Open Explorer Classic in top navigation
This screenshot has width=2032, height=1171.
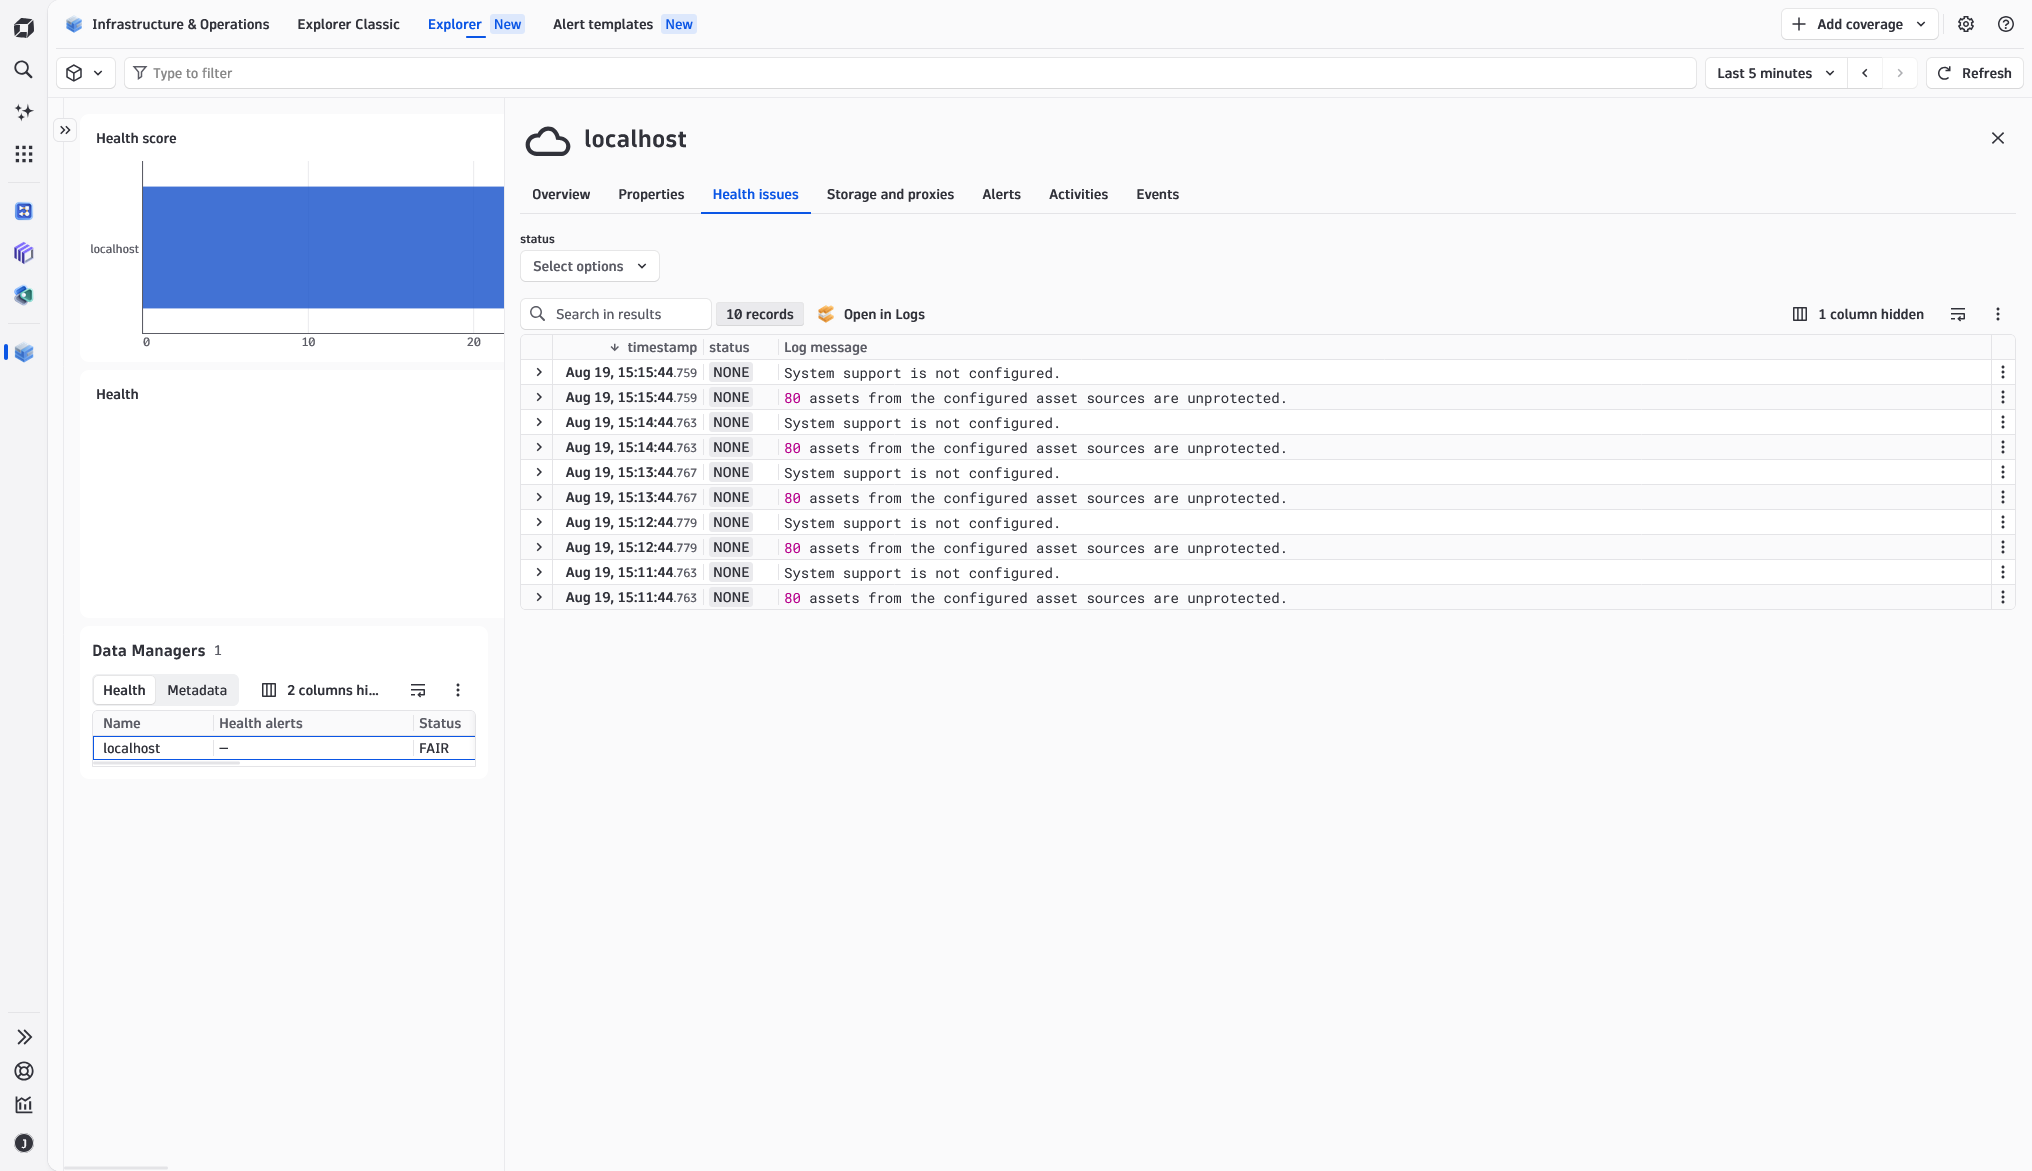click(348, 24)
